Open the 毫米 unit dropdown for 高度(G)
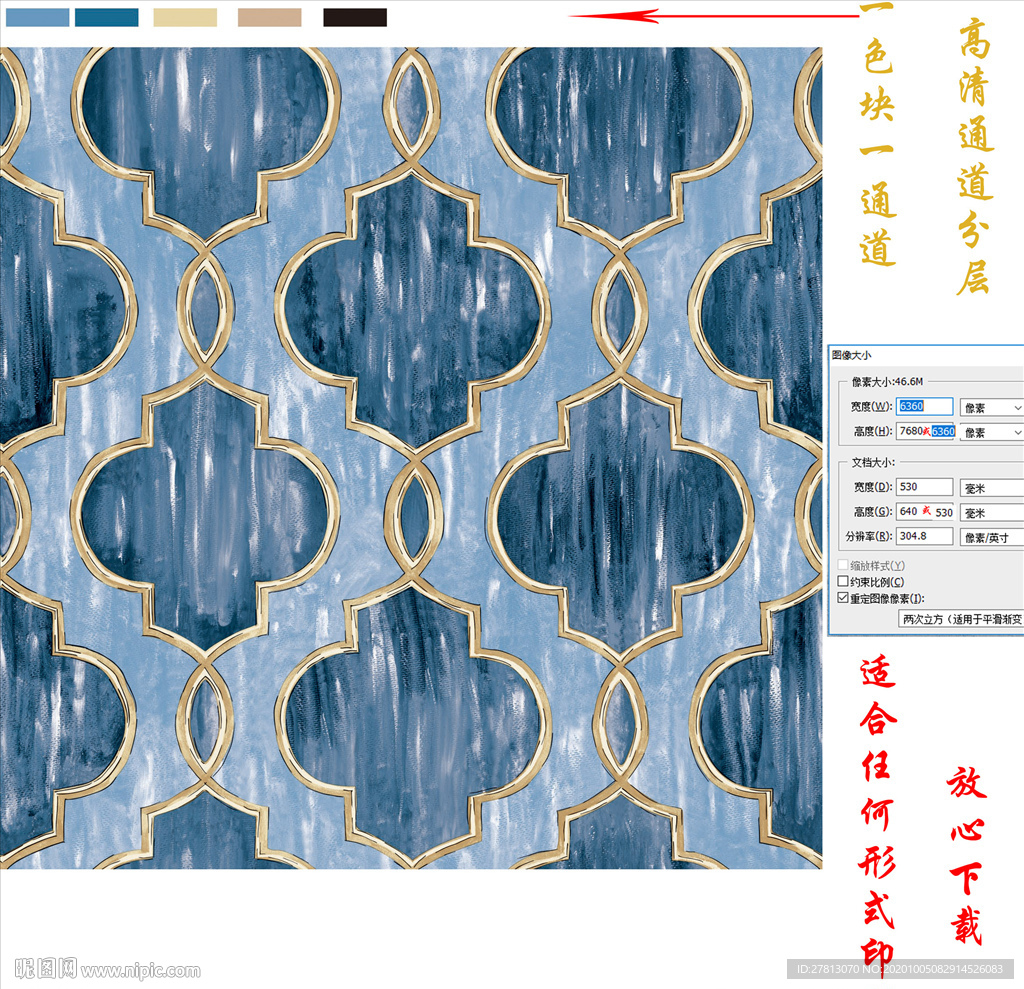Screen dimensions: 1024x989 (x=991, y=513)
